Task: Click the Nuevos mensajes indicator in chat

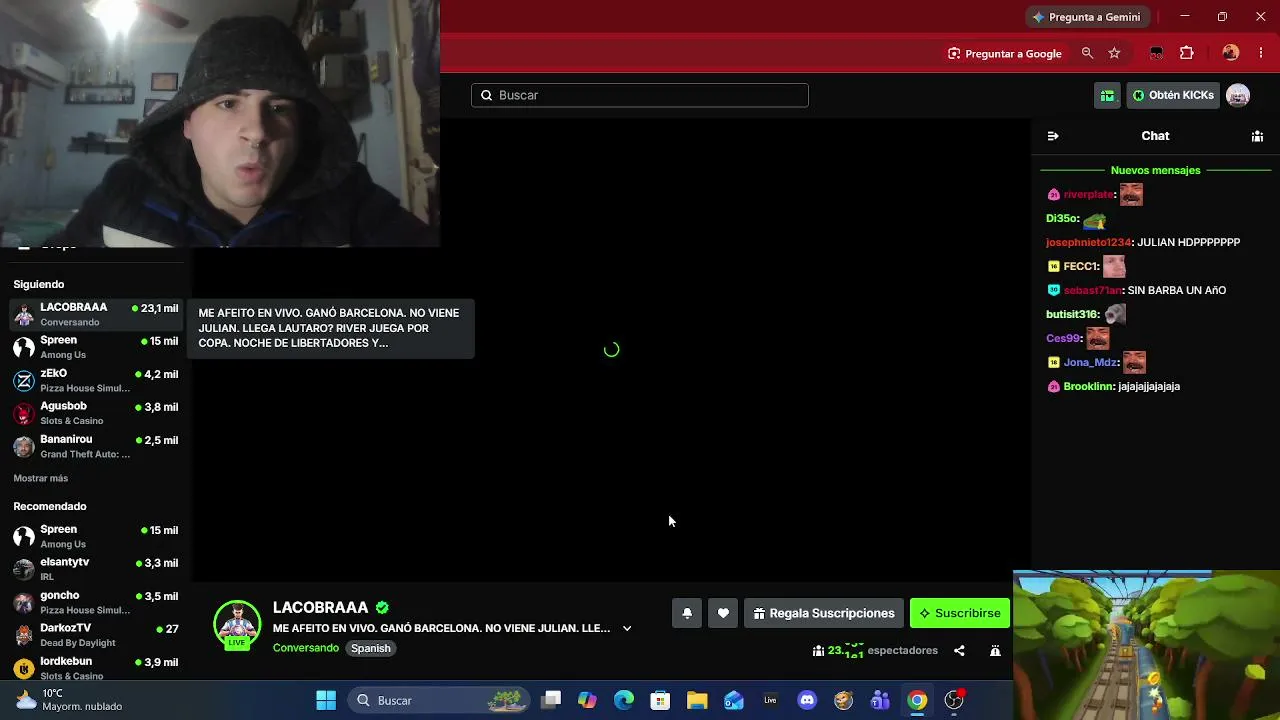Action: 1155,170
